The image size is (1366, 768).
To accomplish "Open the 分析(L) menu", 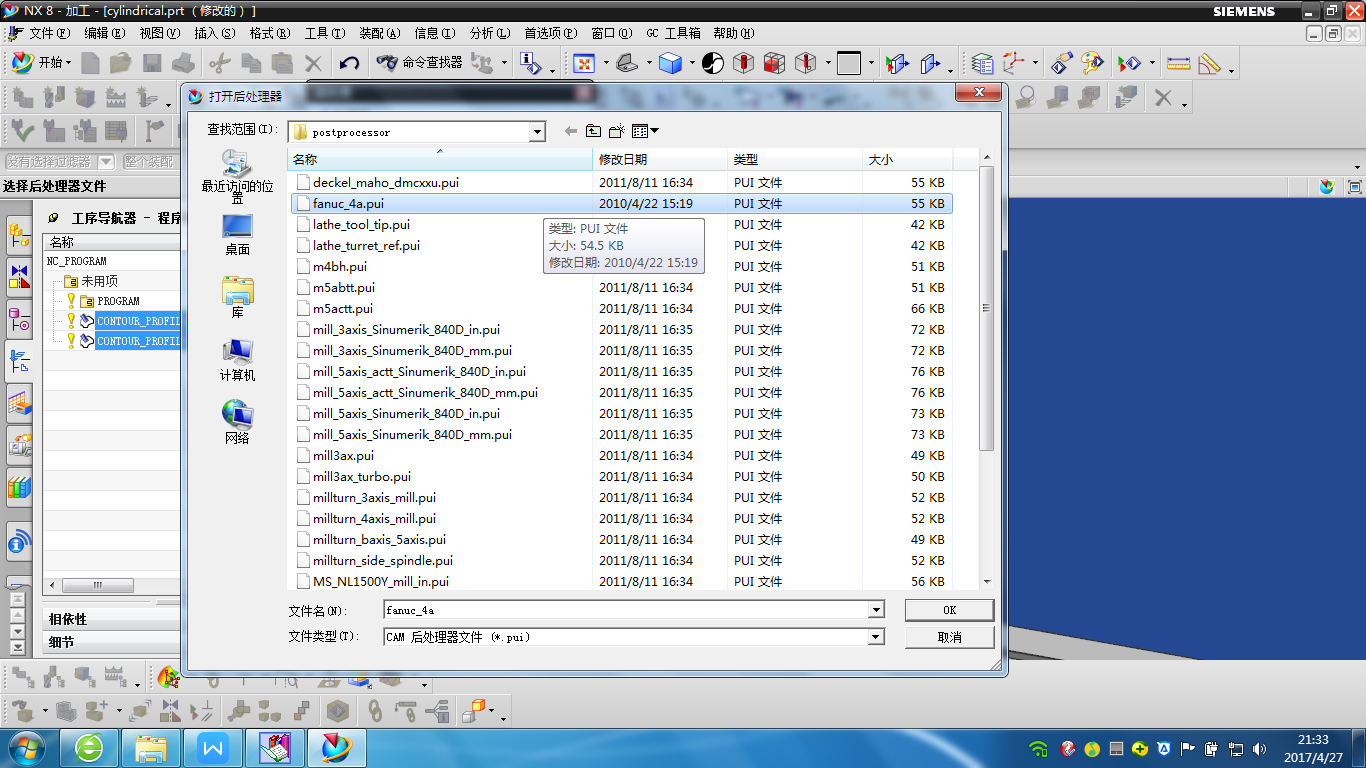I will (x=489, y=33).
